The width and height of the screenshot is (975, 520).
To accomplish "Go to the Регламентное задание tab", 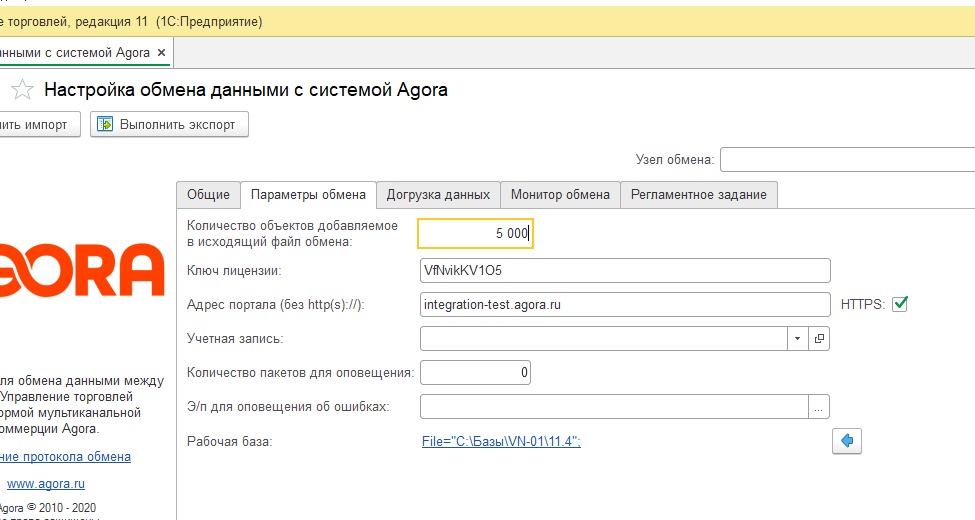I will [698, 194].
